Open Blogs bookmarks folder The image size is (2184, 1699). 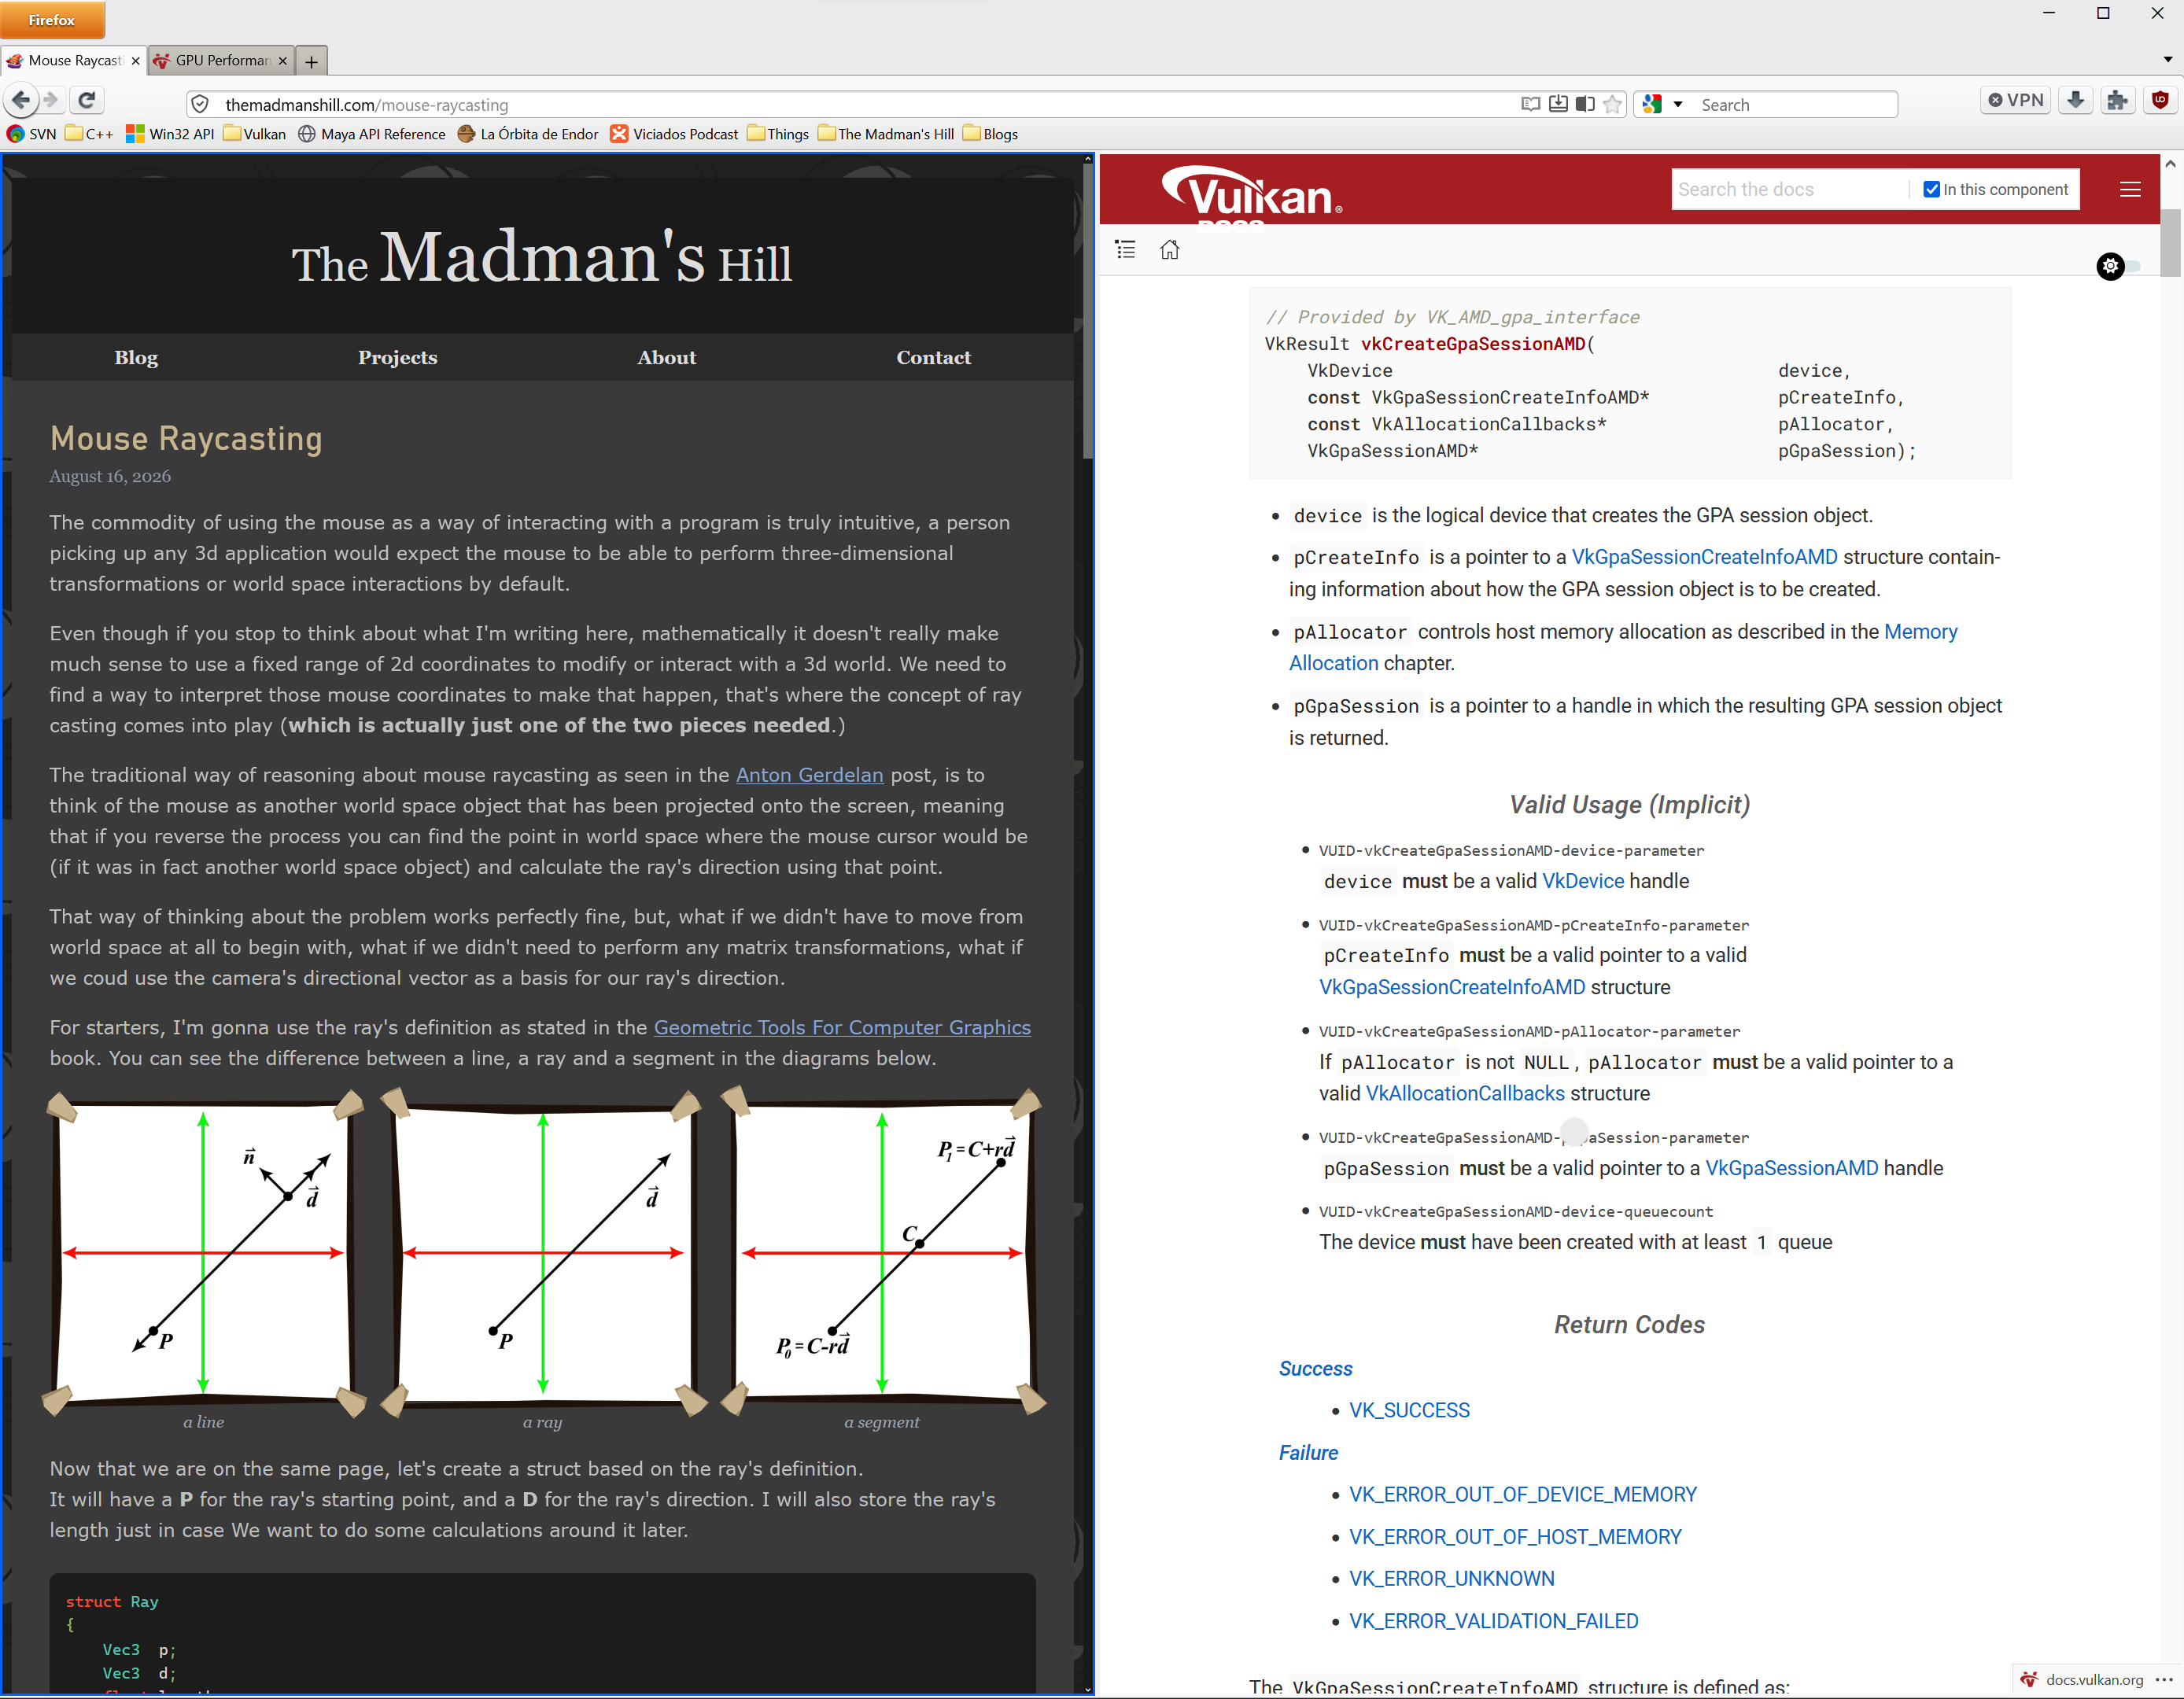[990, 133]
